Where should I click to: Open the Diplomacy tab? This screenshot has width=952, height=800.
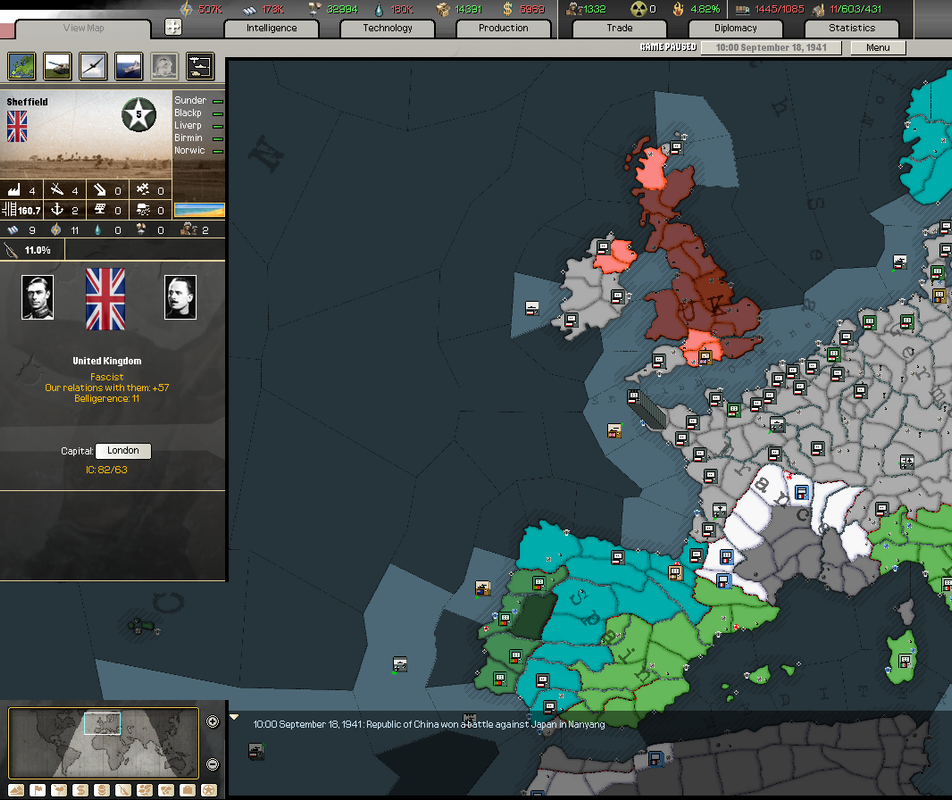pyautogui.click(x=735, y=29)
